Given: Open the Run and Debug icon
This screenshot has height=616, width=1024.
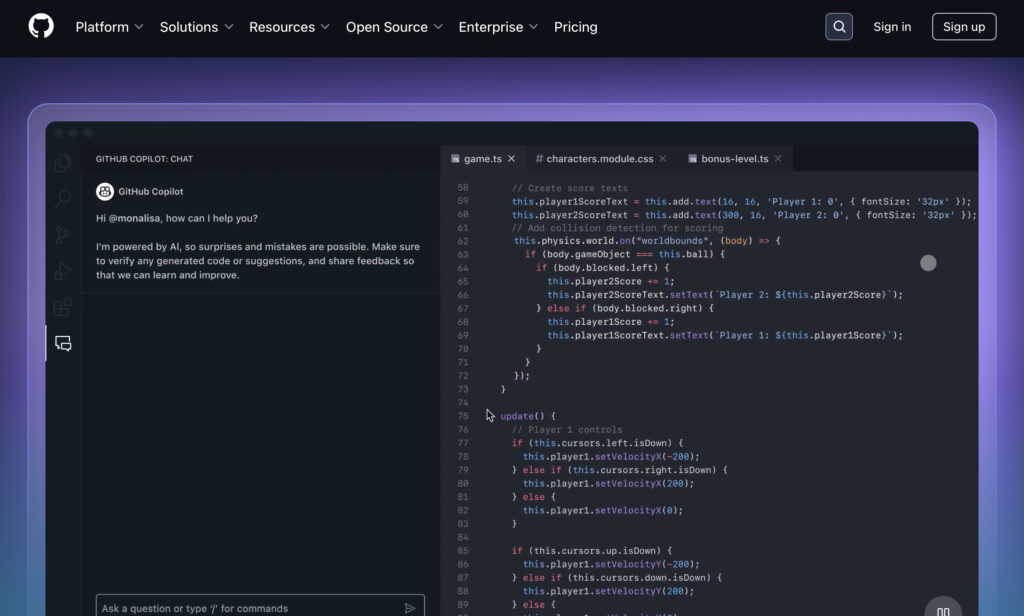Looking at the screenshot, I should pos(63,271).
